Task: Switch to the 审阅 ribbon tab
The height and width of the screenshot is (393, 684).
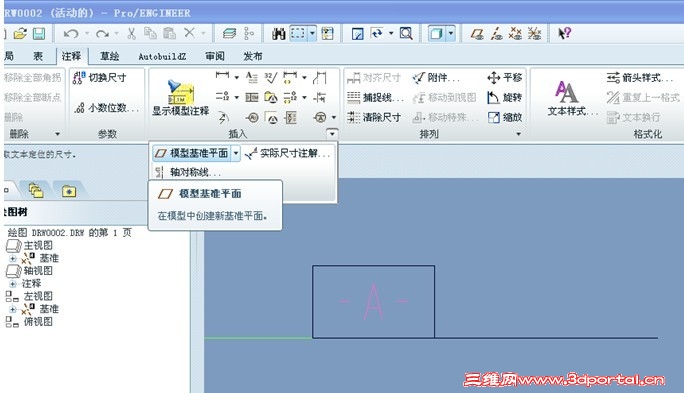Action: 215,56
